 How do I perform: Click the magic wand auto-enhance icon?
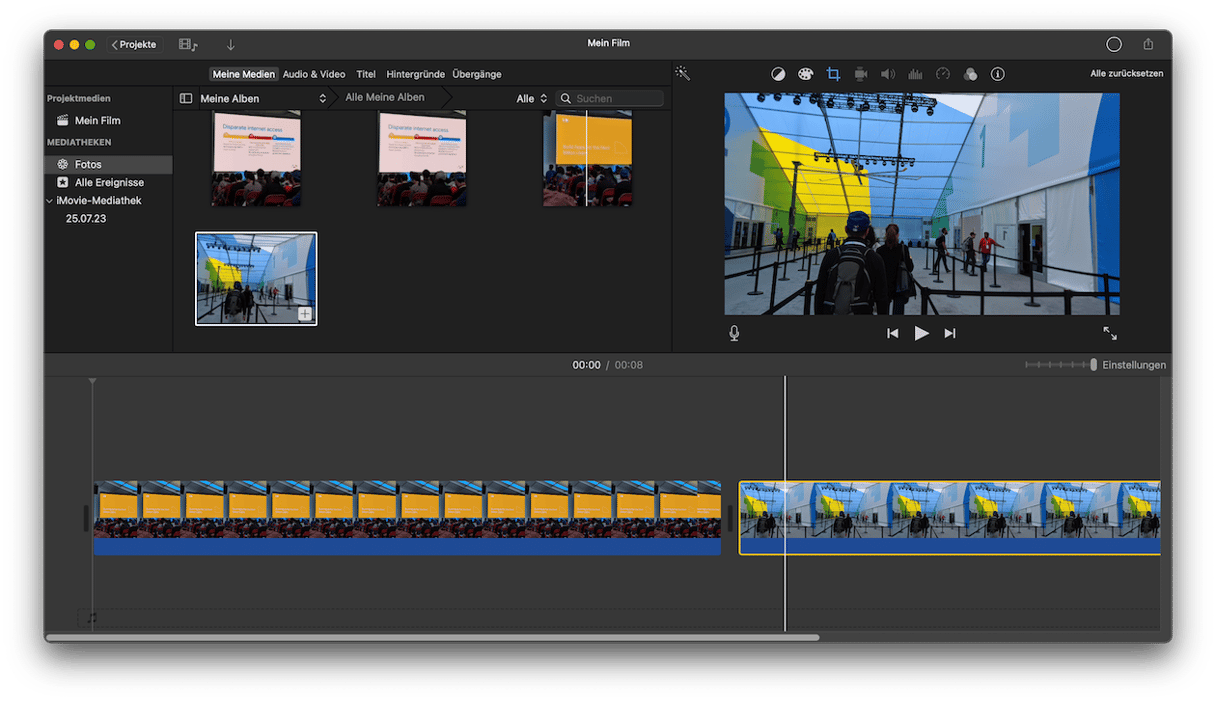point(683,74)
